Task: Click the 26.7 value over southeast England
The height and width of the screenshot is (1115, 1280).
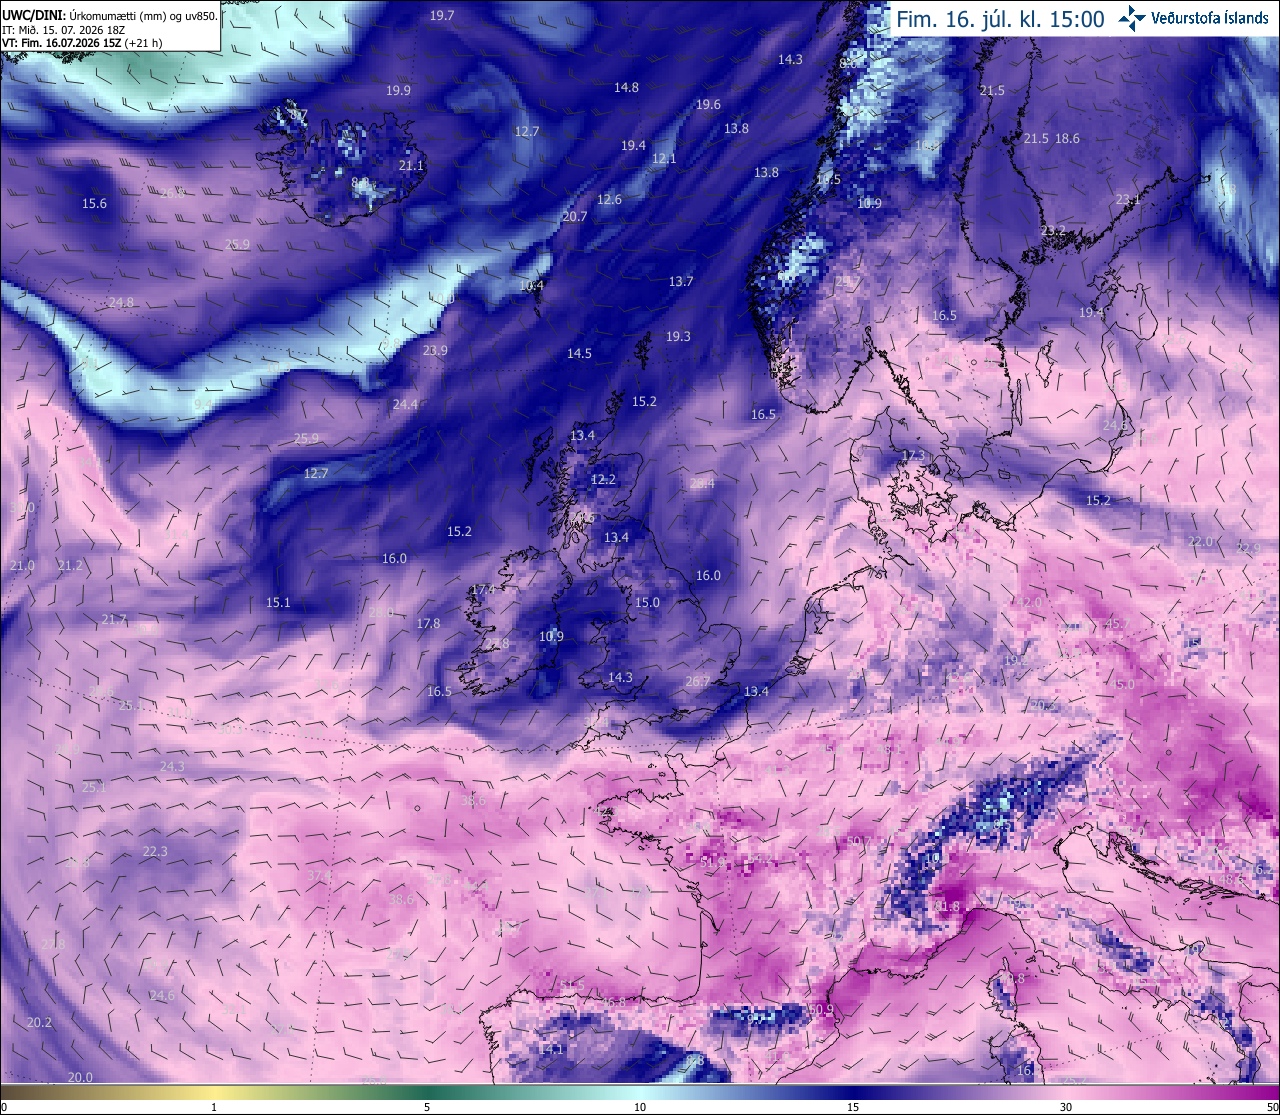Action: tap(698, 682)
